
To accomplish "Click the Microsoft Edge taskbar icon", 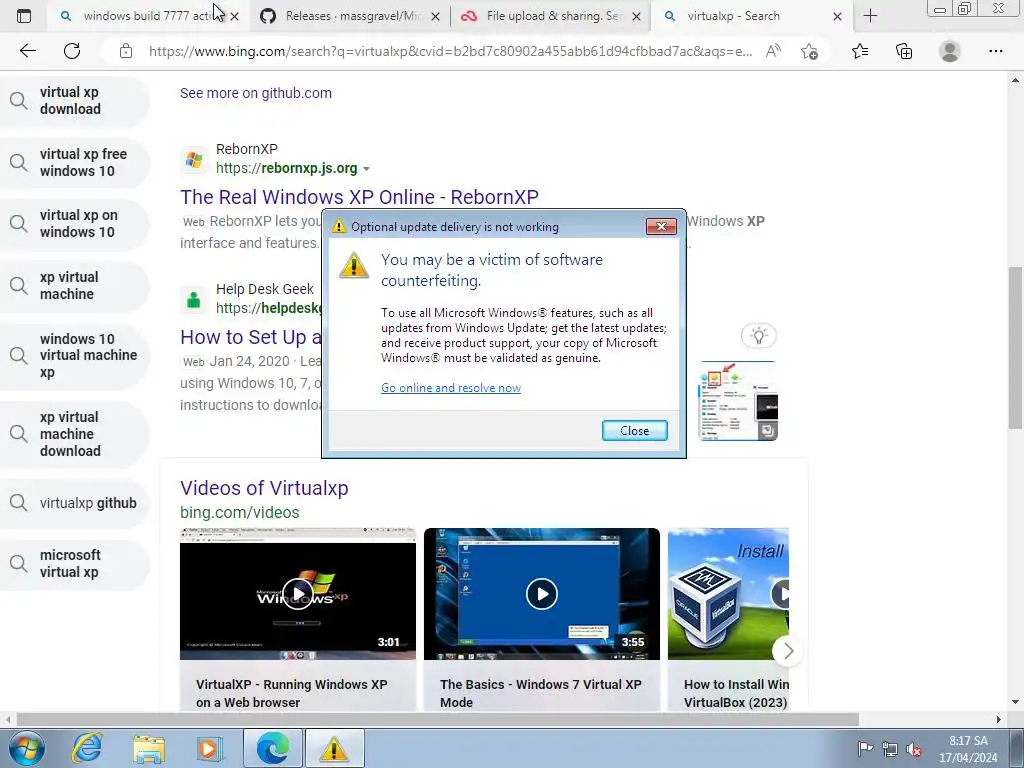I will (x=272, y=748).
